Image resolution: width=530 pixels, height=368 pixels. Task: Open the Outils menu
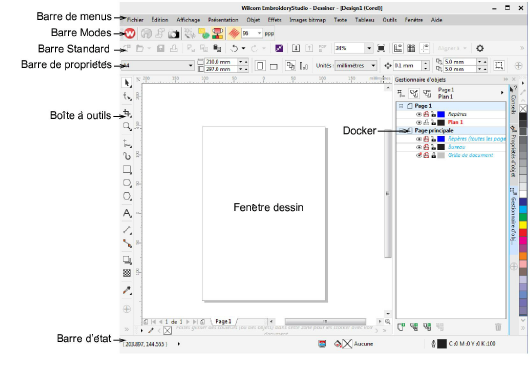(x=390, y=20)
